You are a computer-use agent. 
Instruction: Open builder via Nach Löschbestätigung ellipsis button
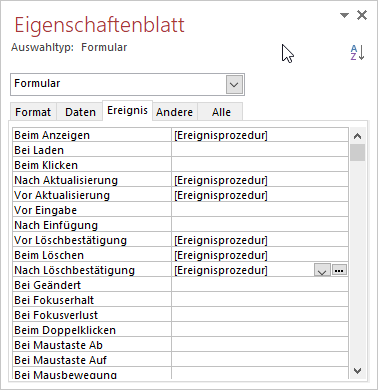click(339, 270)
